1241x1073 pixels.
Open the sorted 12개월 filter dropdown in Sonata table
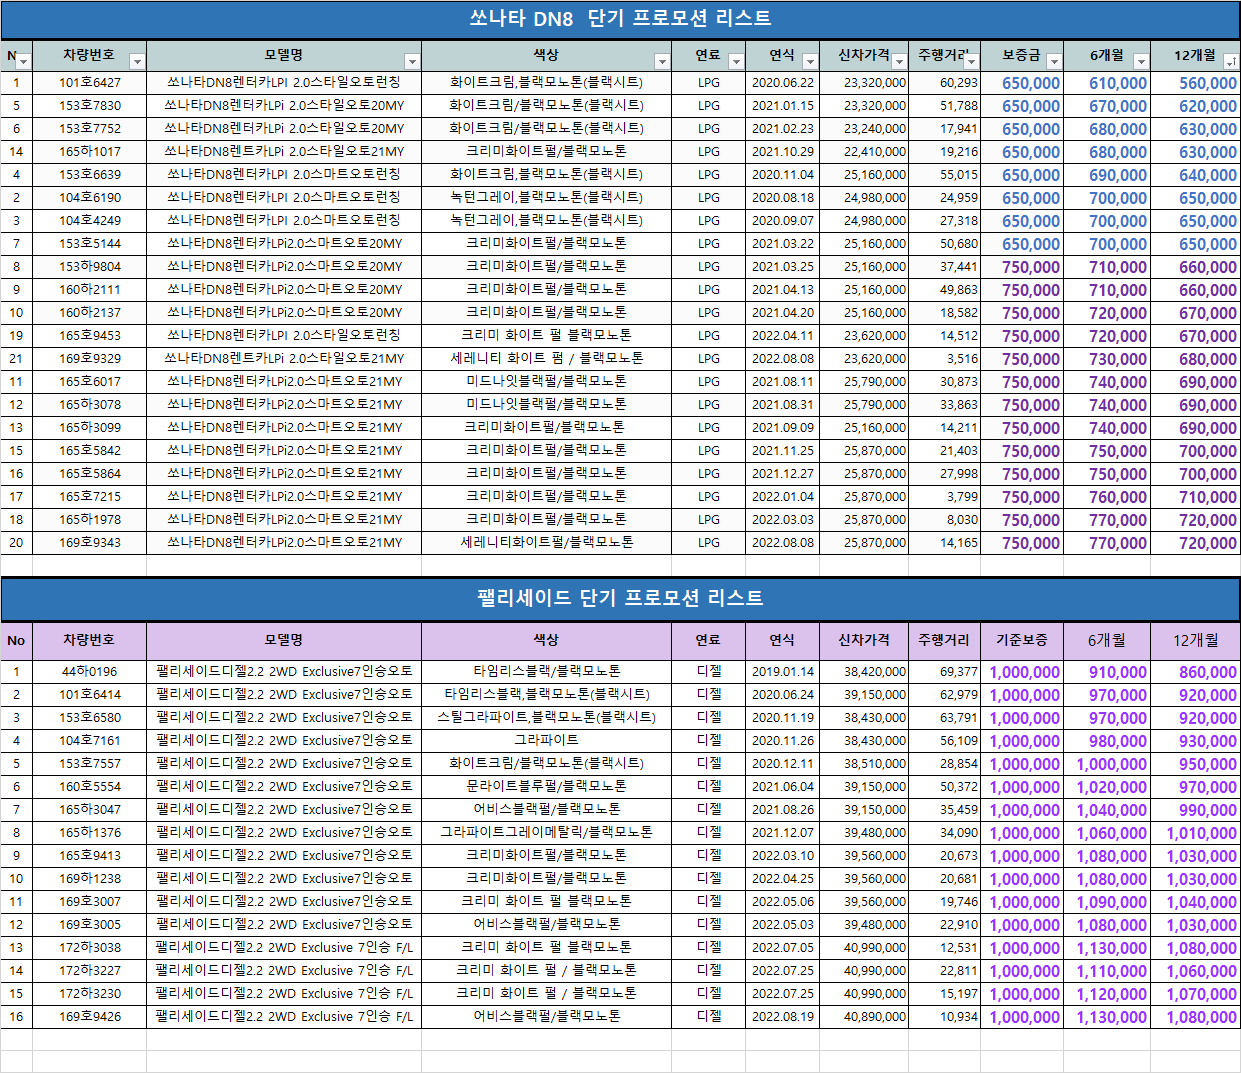click(x=1230, y=62)
